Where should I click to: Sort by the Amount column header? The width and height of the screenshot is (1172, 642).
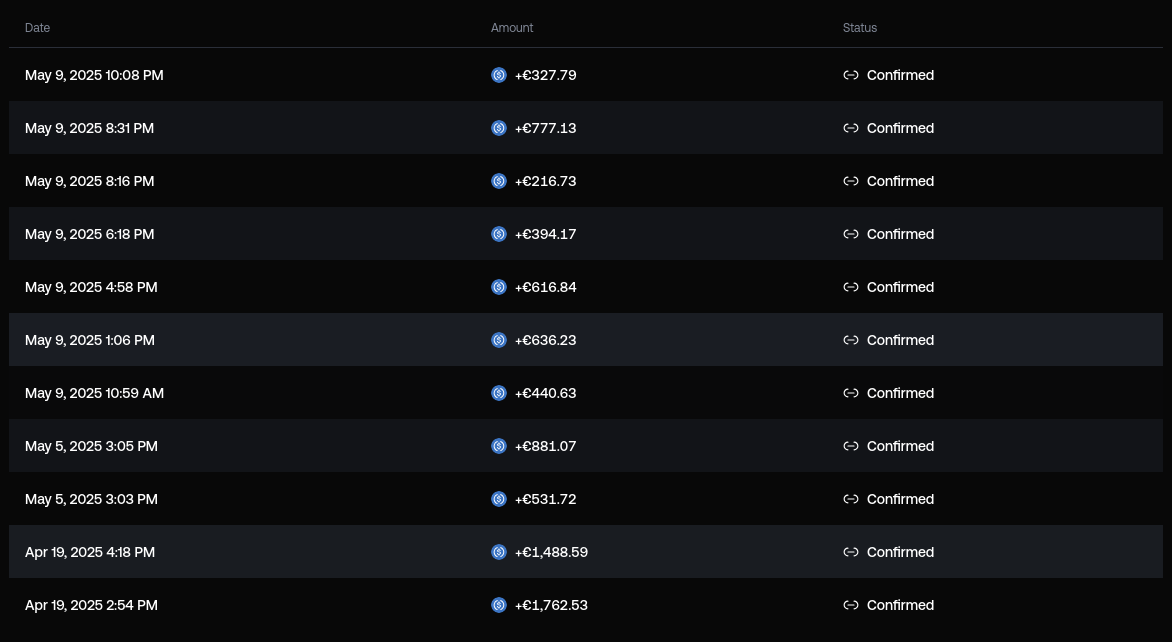click(x=512, y=28)
